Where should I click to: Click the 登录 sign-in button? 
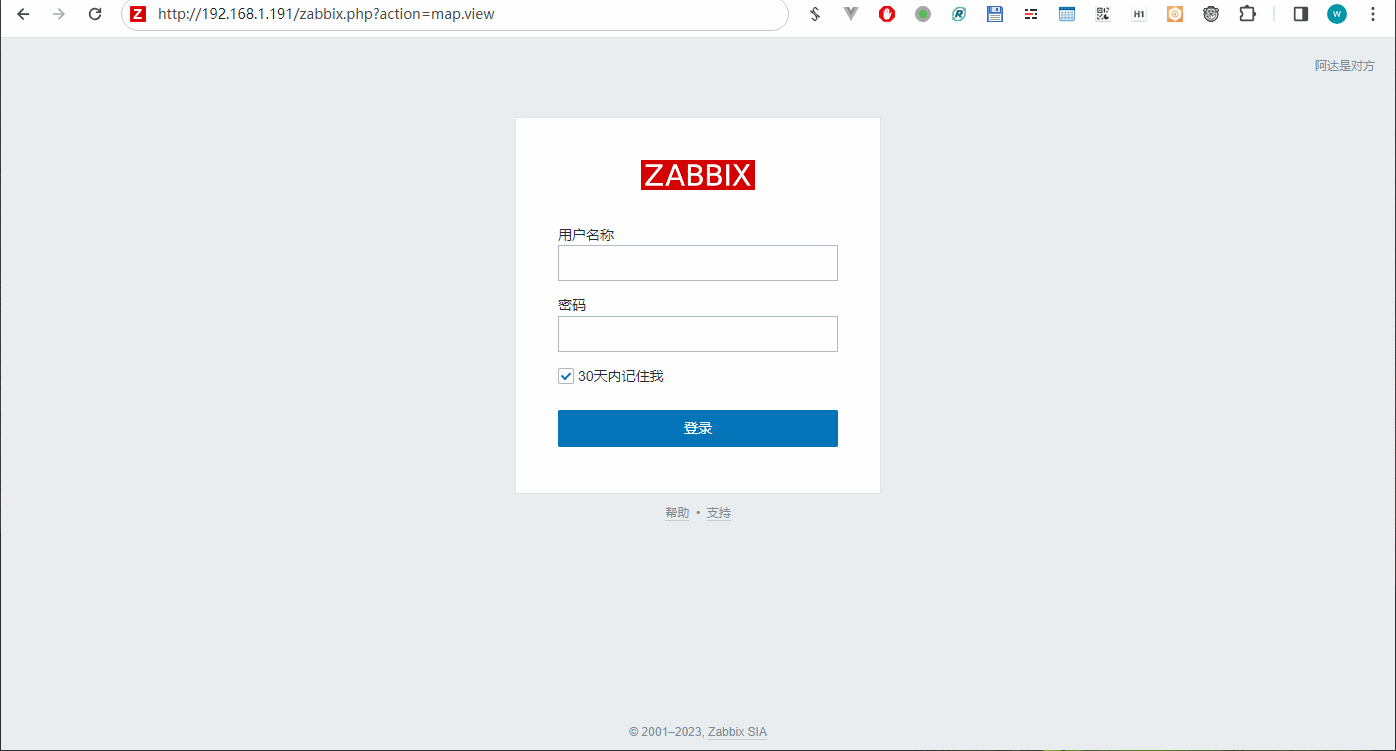click(x=698, y=428)
